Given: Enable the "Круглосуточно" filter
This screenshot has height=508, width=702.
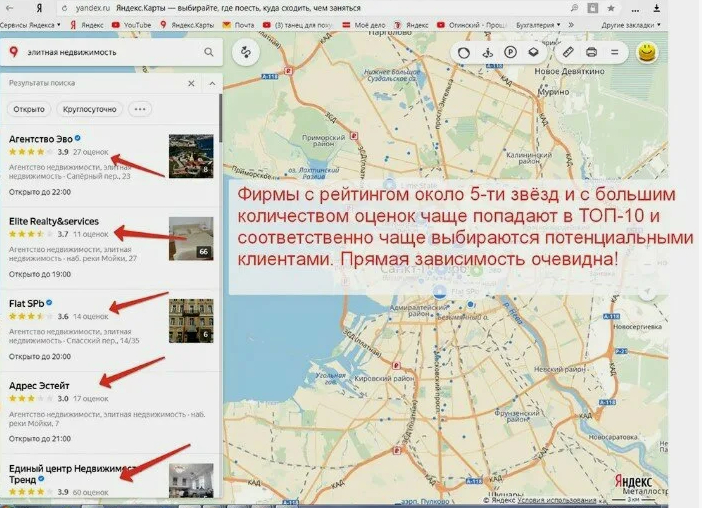Looking at the screenshot, I should 89,109.
